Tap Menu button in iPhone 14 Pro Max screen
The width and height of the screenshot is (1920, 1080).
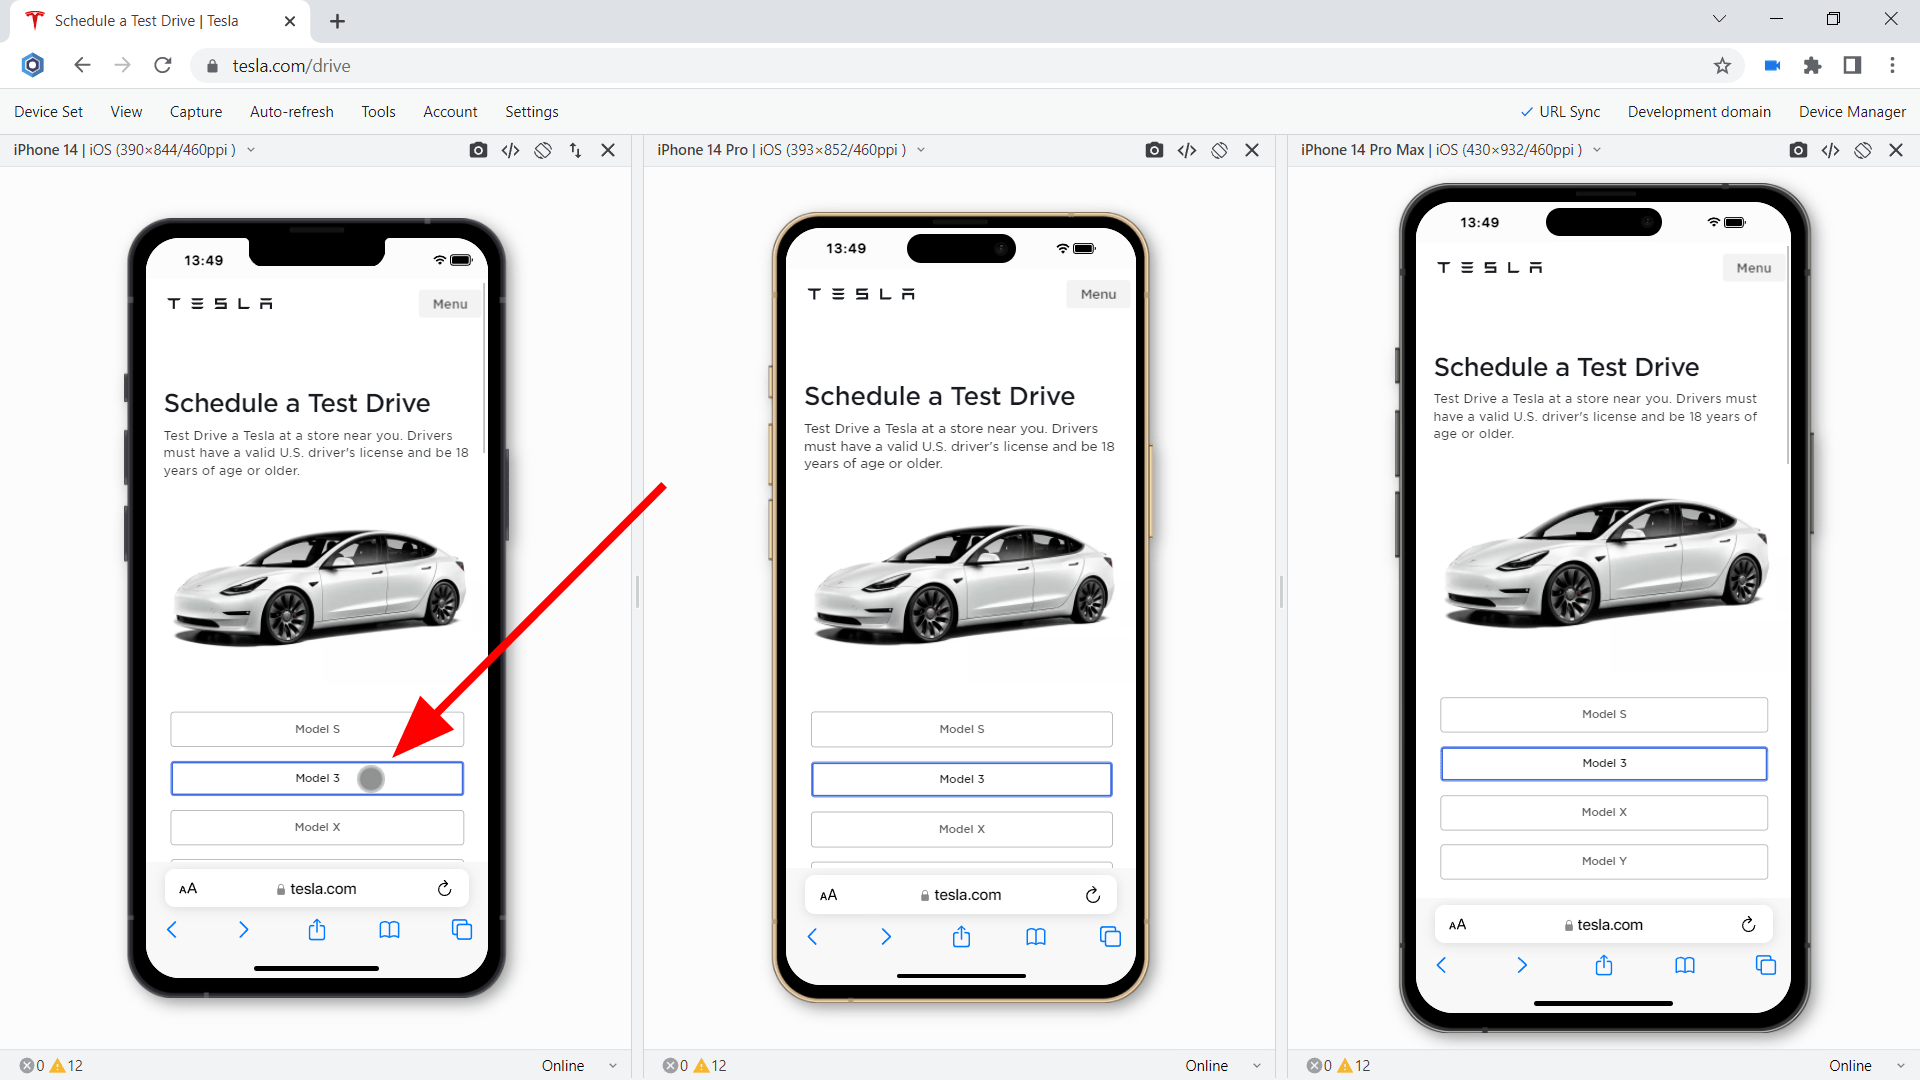(1754, 268)
